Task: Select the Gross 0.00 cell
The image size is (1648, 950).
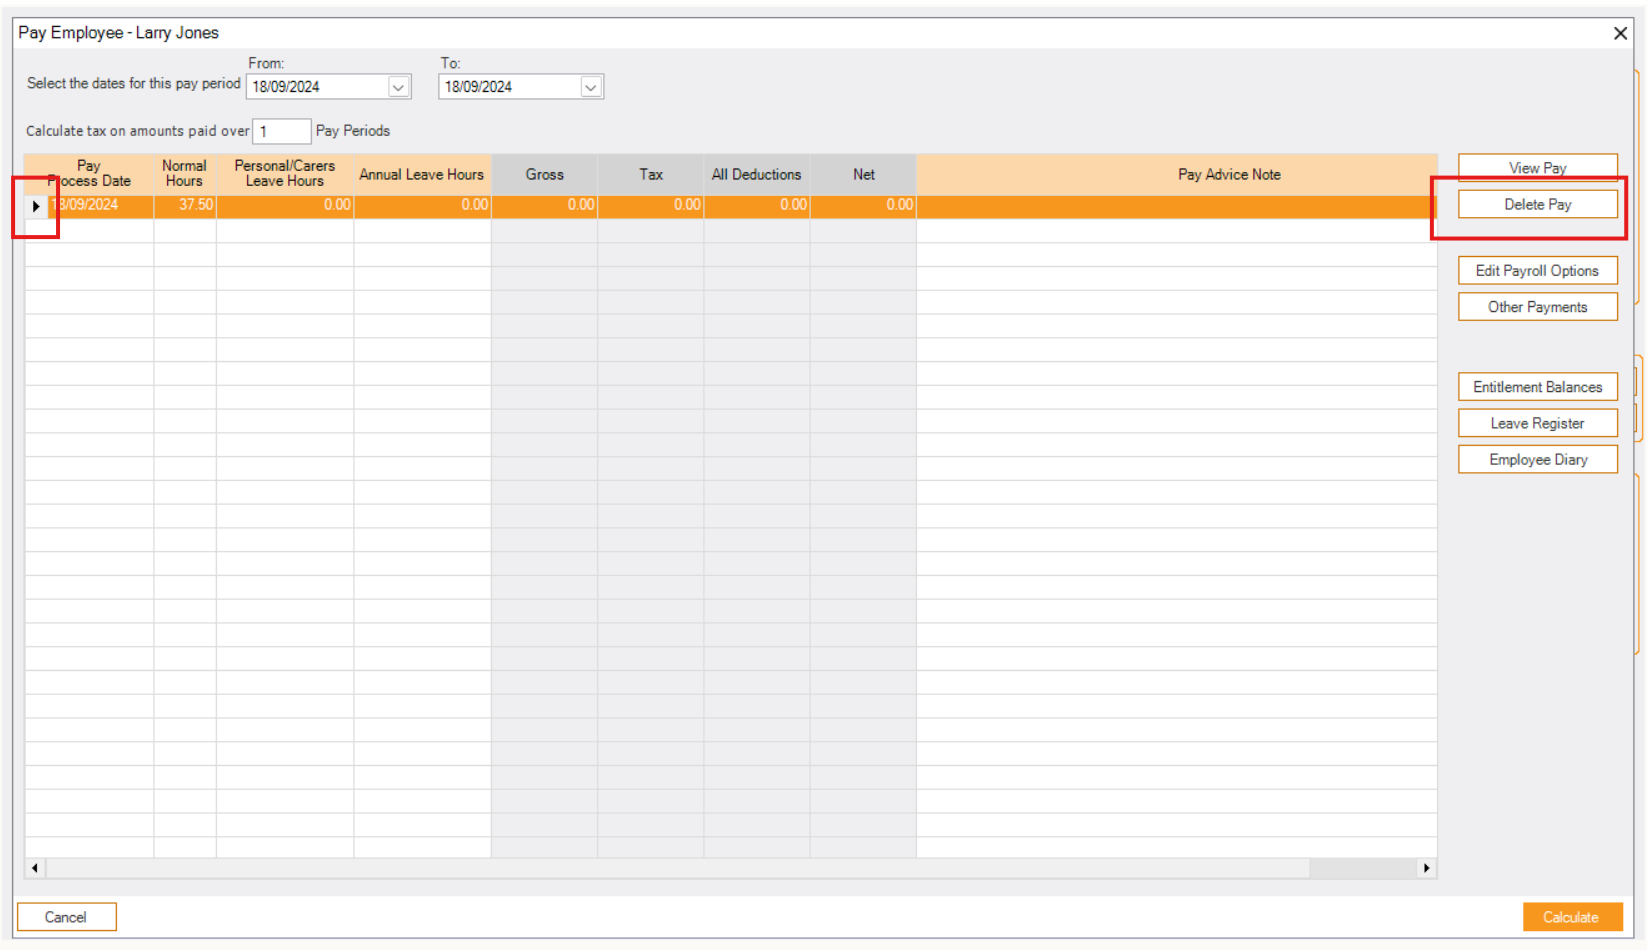Action: (545, 205)
